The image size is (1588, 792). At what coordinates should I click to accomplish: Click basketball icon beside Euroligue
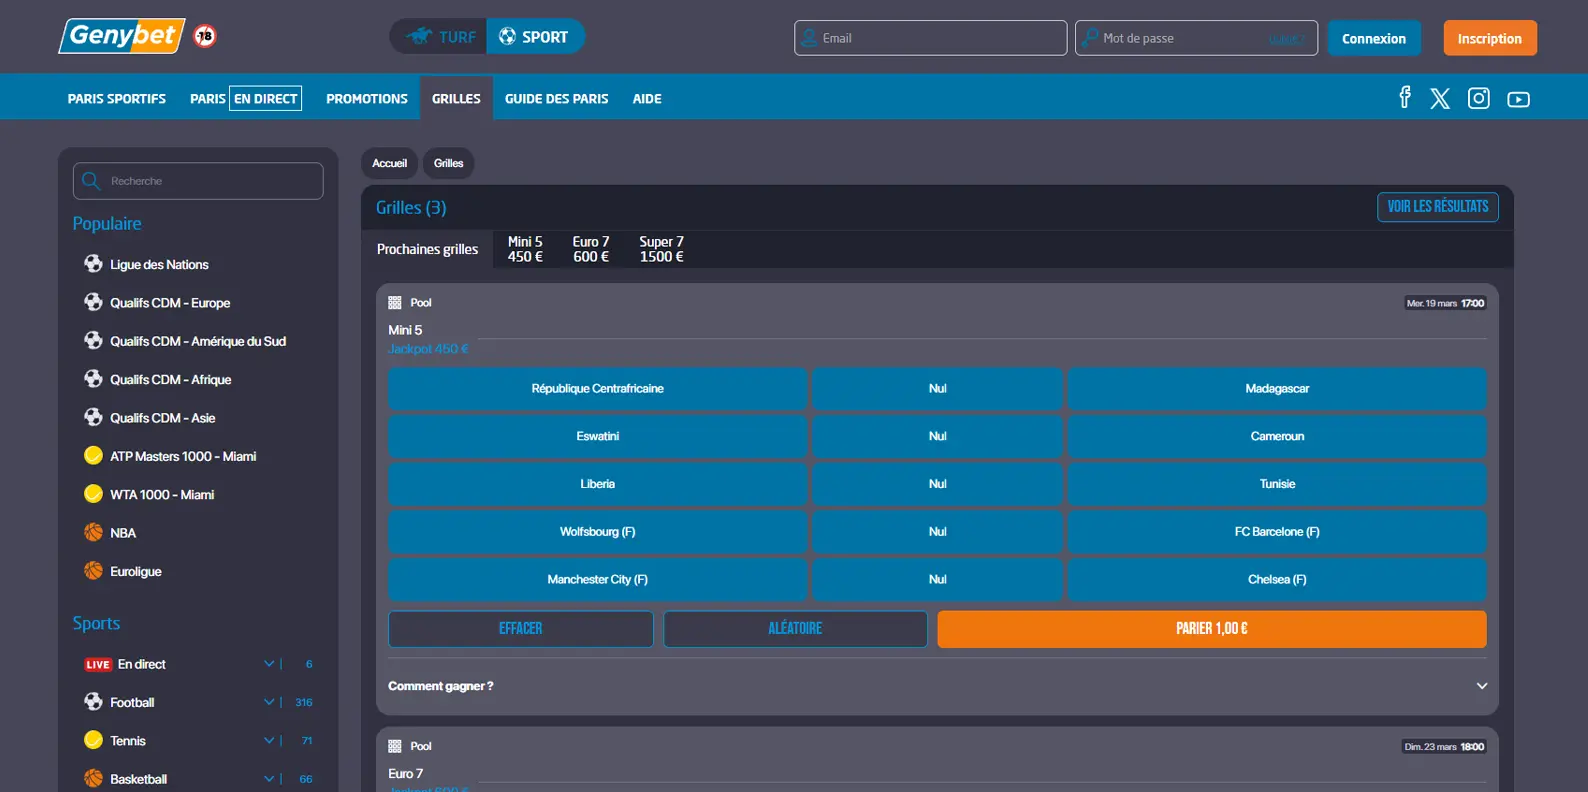click(x=93, y=571)
